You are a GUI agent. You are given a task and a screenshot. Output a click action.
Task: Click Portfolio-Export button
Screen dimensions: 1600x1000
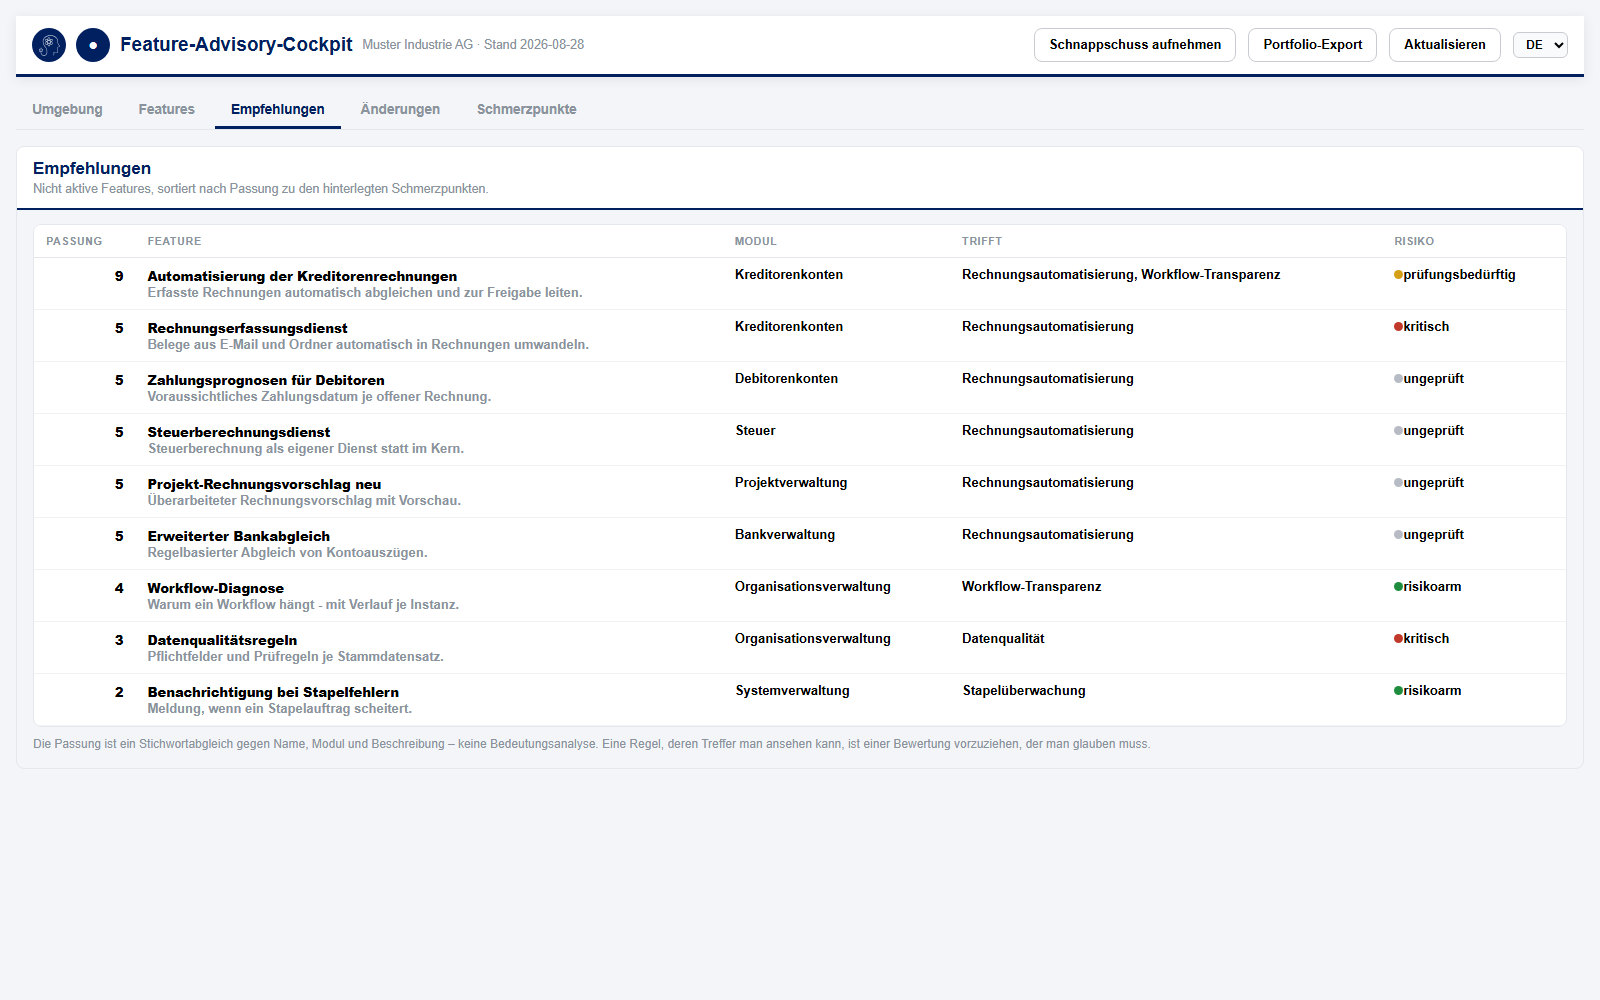point(1312,45)
